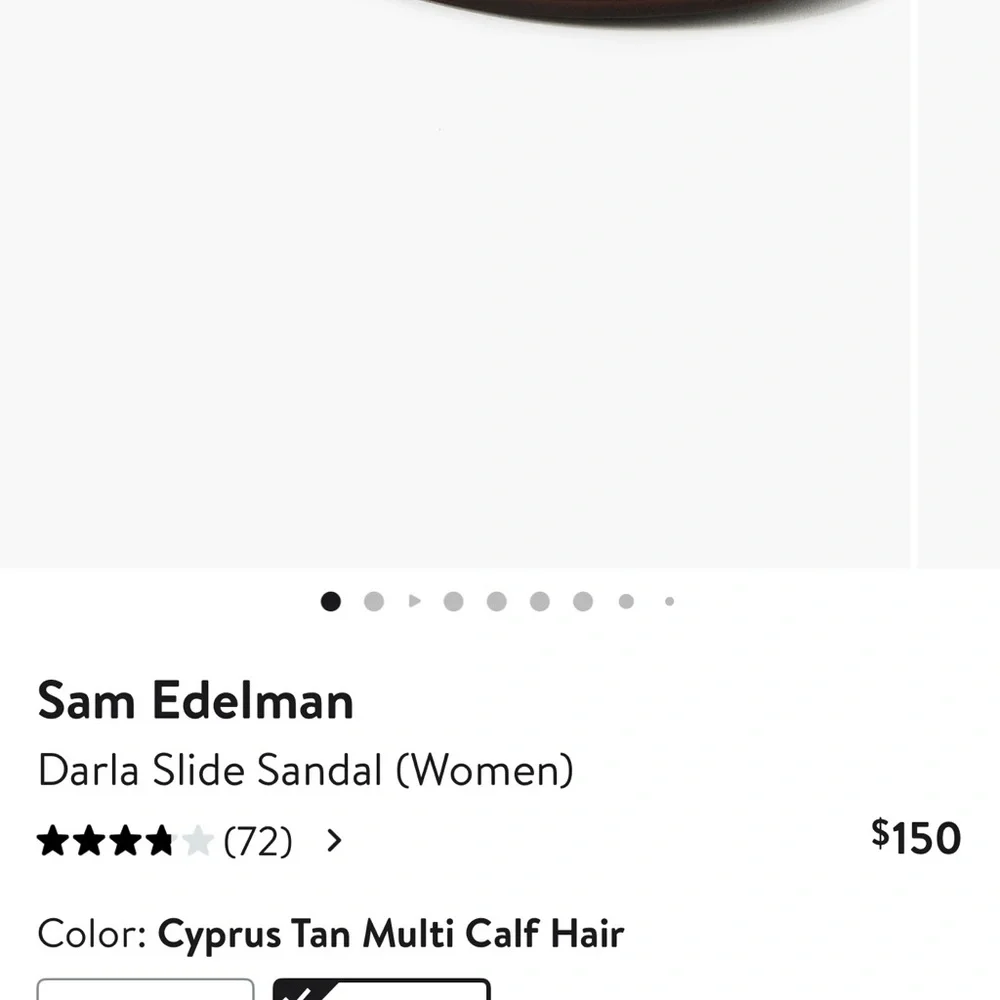Expand the Color options section
Viewport: 1000px width, 1000px height.
[x=330, y=933]
